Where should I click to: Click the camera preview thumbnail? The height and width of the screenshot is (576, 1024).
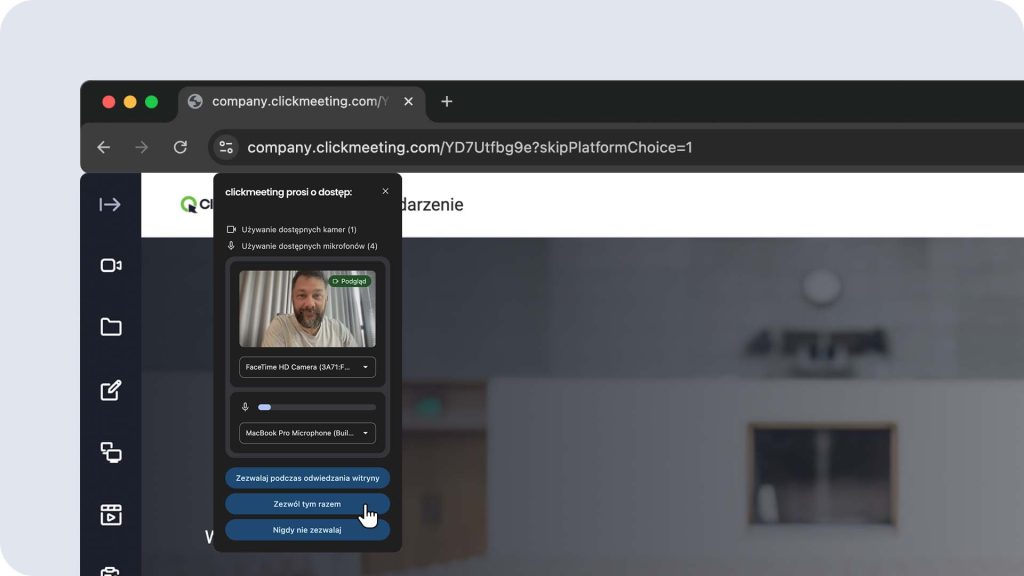(x=307, y=309)
